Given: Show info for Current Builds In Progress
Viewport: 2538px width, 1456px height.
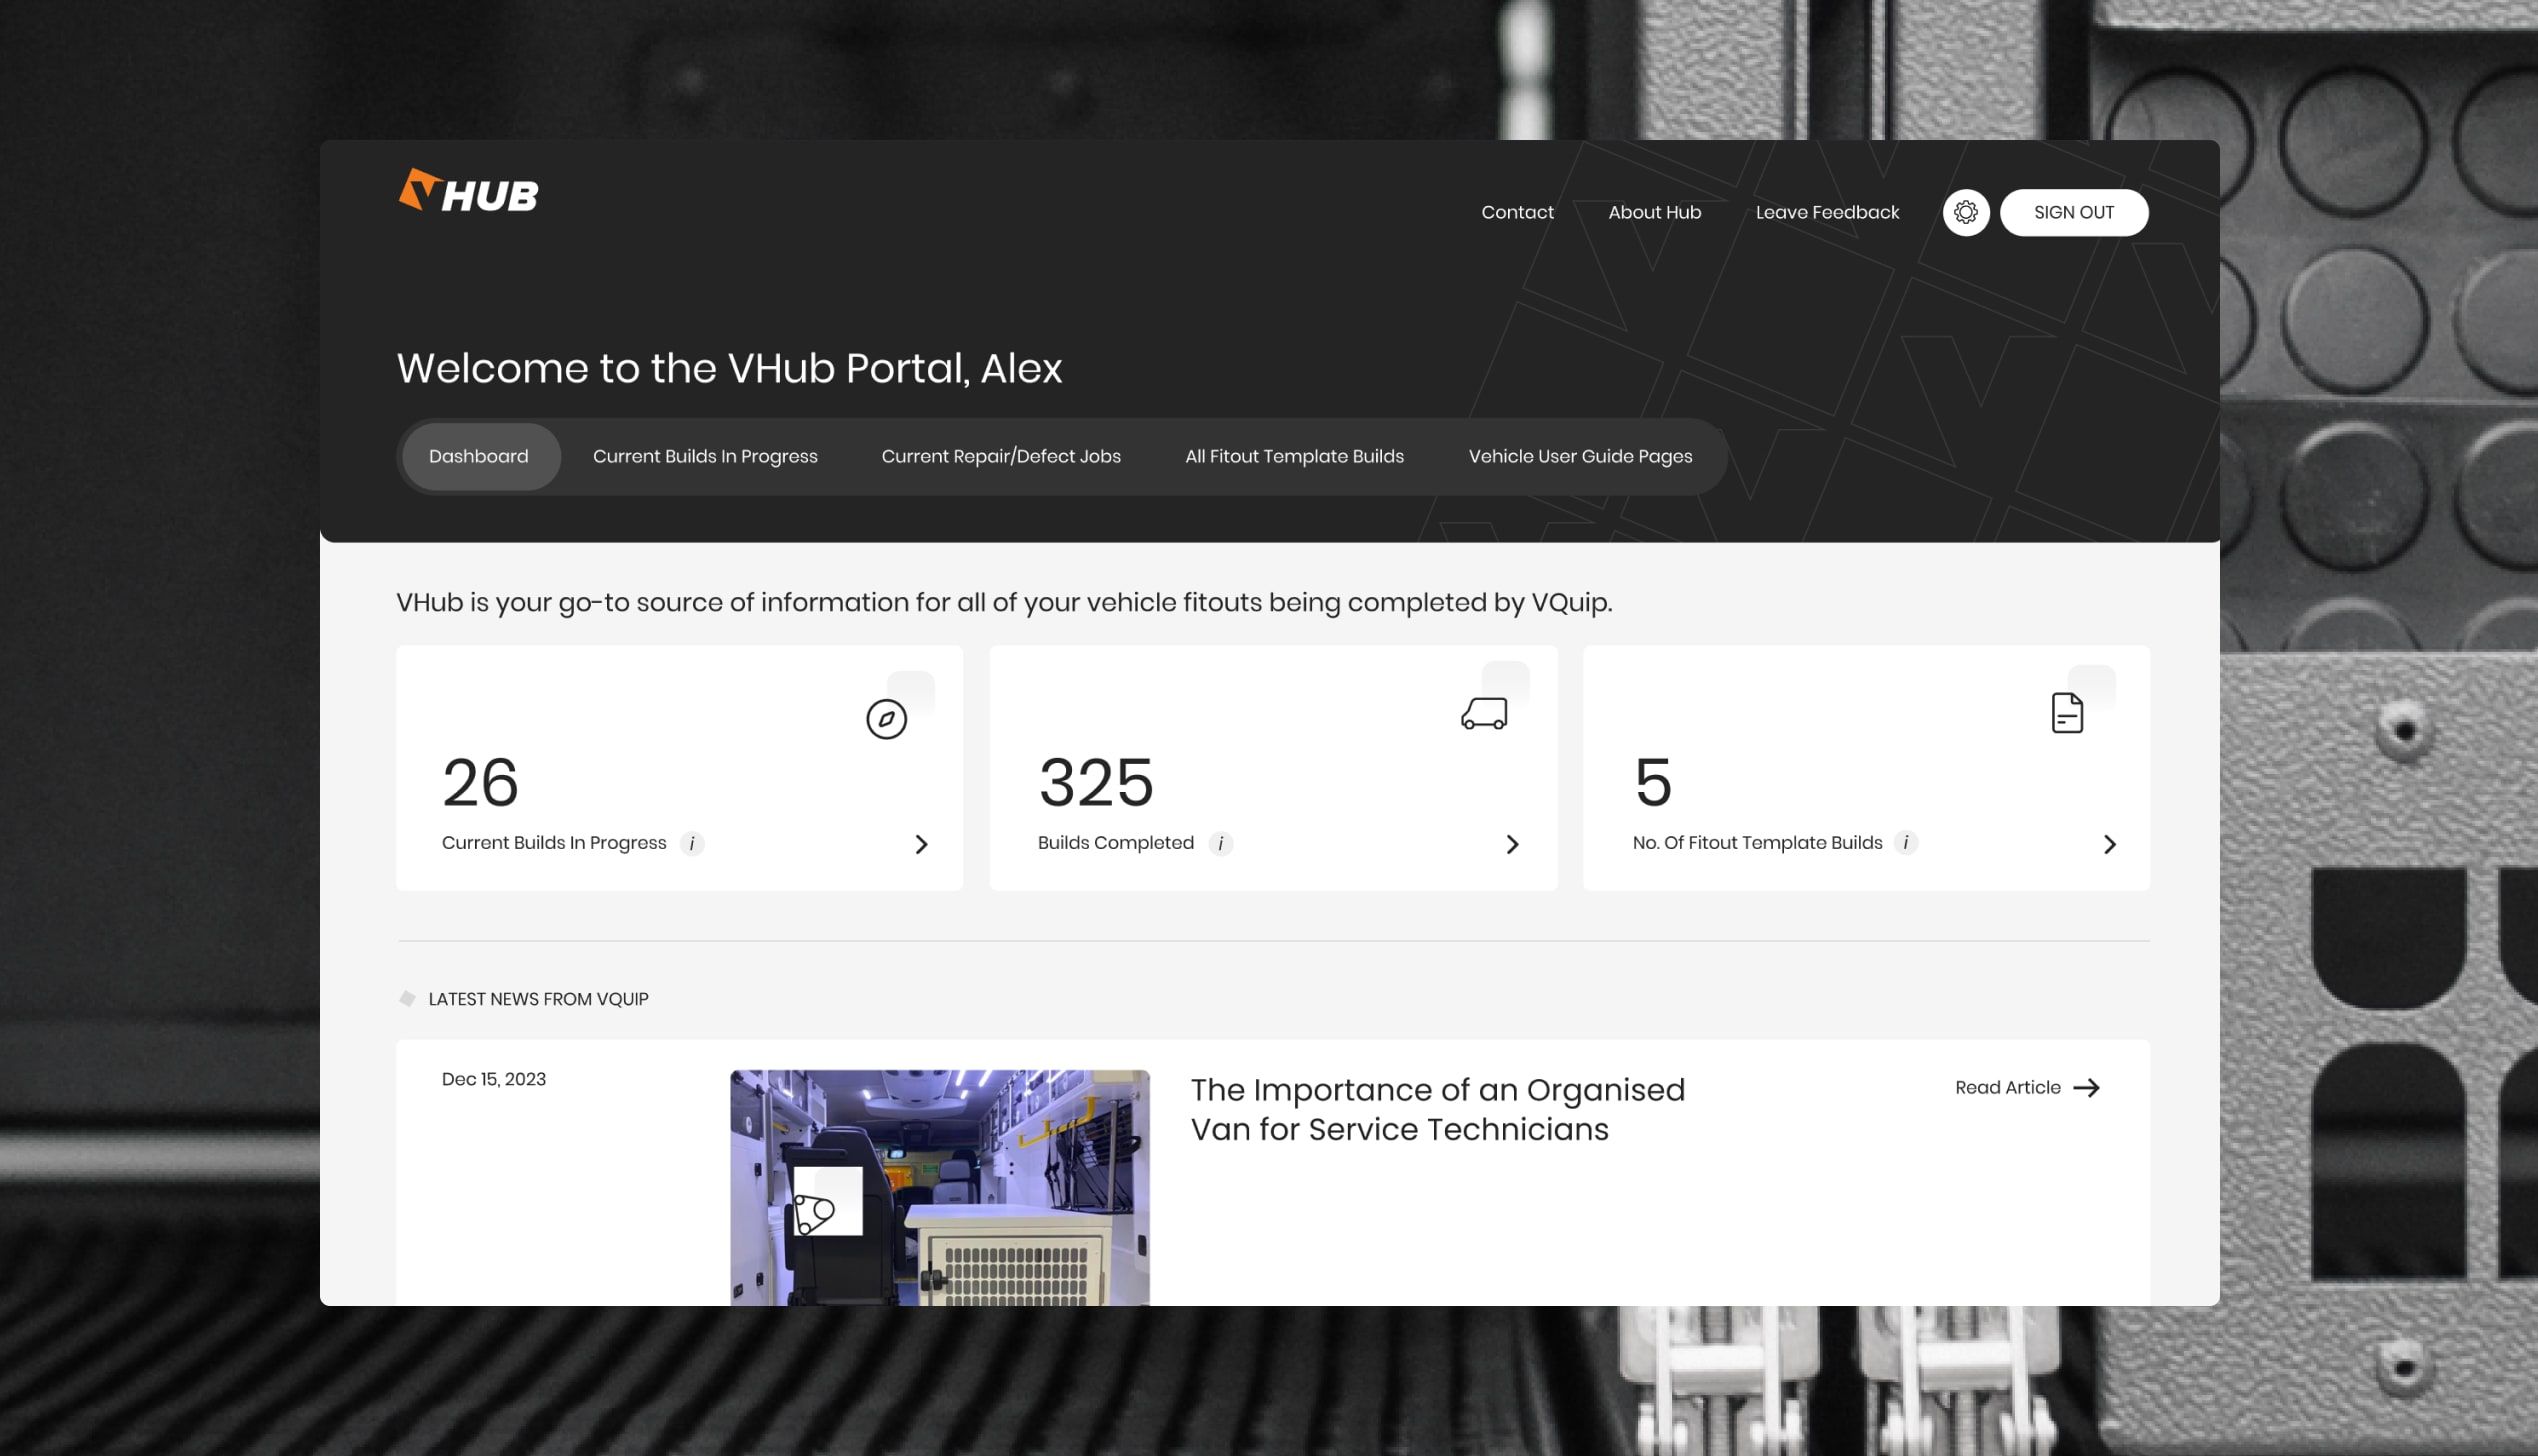Looking at the screenshot, I should pyautogui.click(x=692, y=843).
